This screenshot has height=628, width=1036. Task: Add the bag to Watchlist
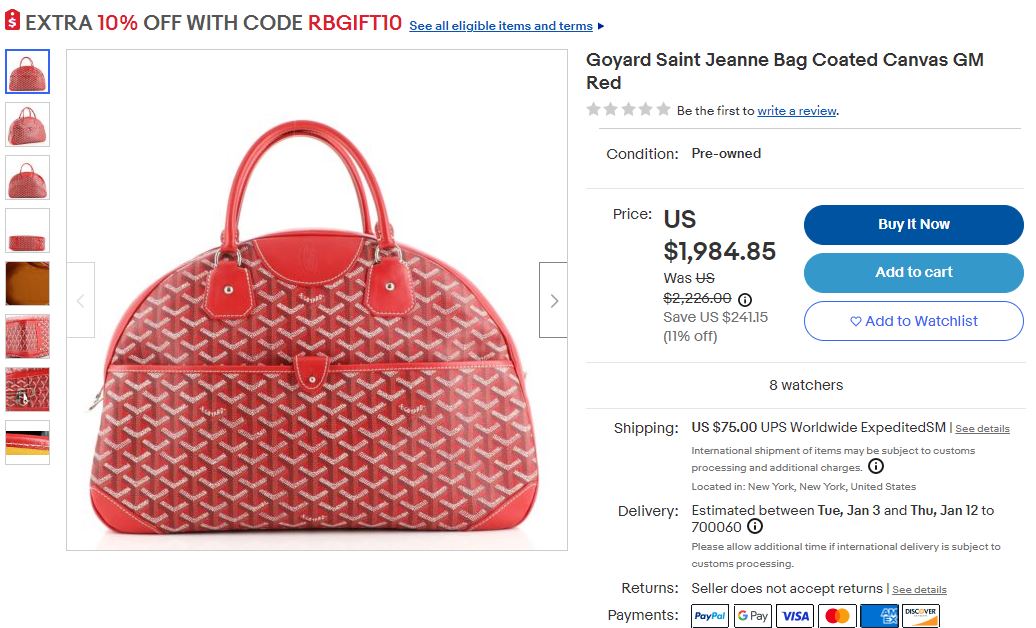point(913,321)
